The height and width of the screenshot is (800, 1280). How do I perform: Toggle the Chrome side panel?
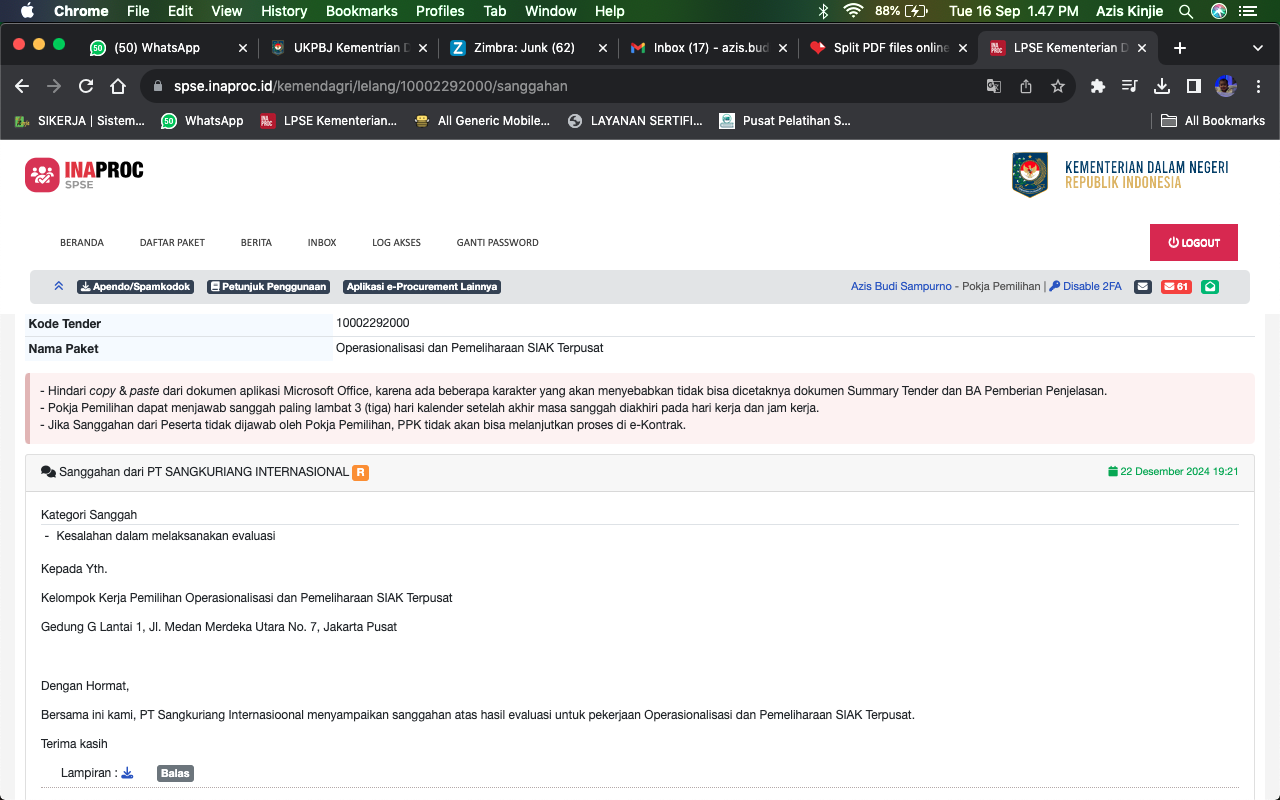pos(1193,86)
